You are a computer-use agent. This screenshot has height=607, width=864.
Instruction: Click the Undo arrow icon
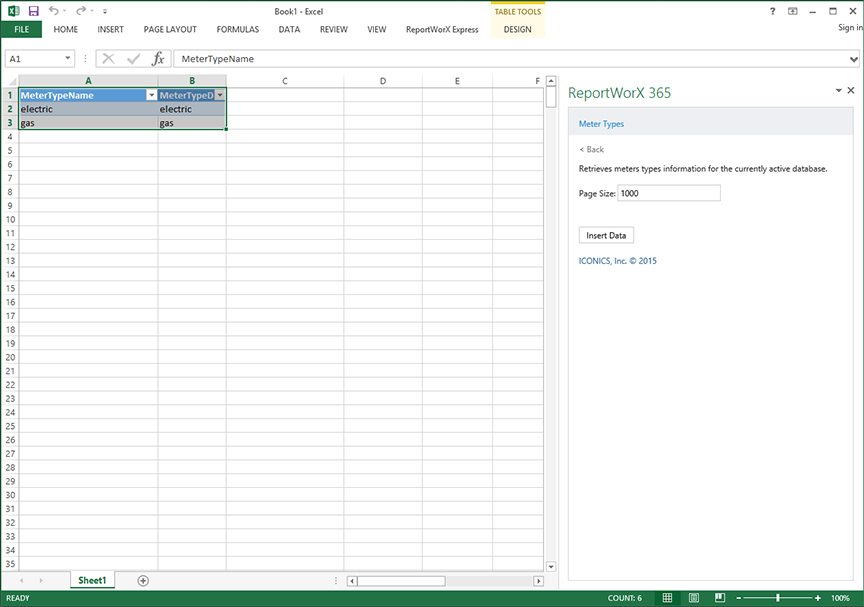click(x=53, y=11)
